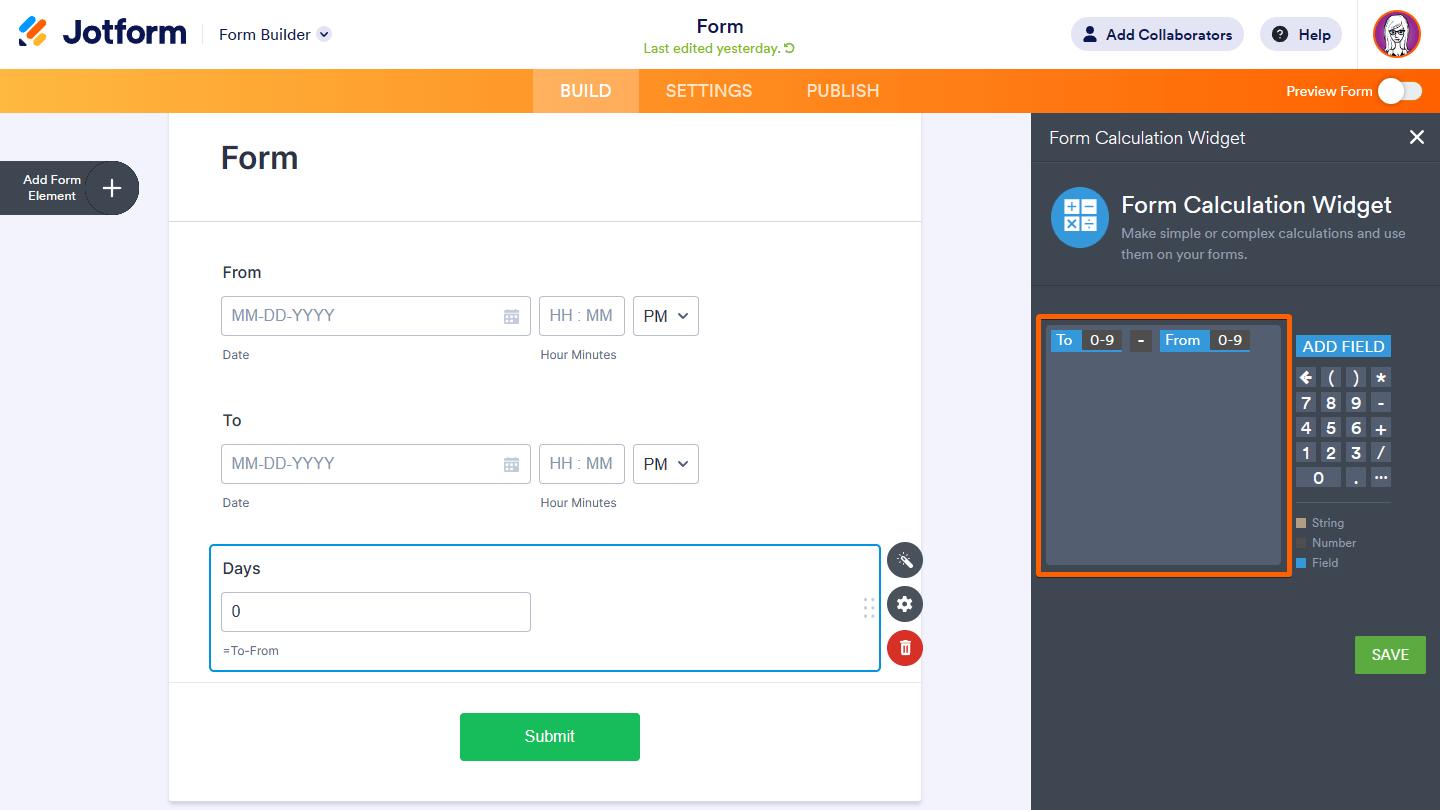1440x810 pixels.
Task: Open widget settings wand icon for Days
Action: click(905, 561)
